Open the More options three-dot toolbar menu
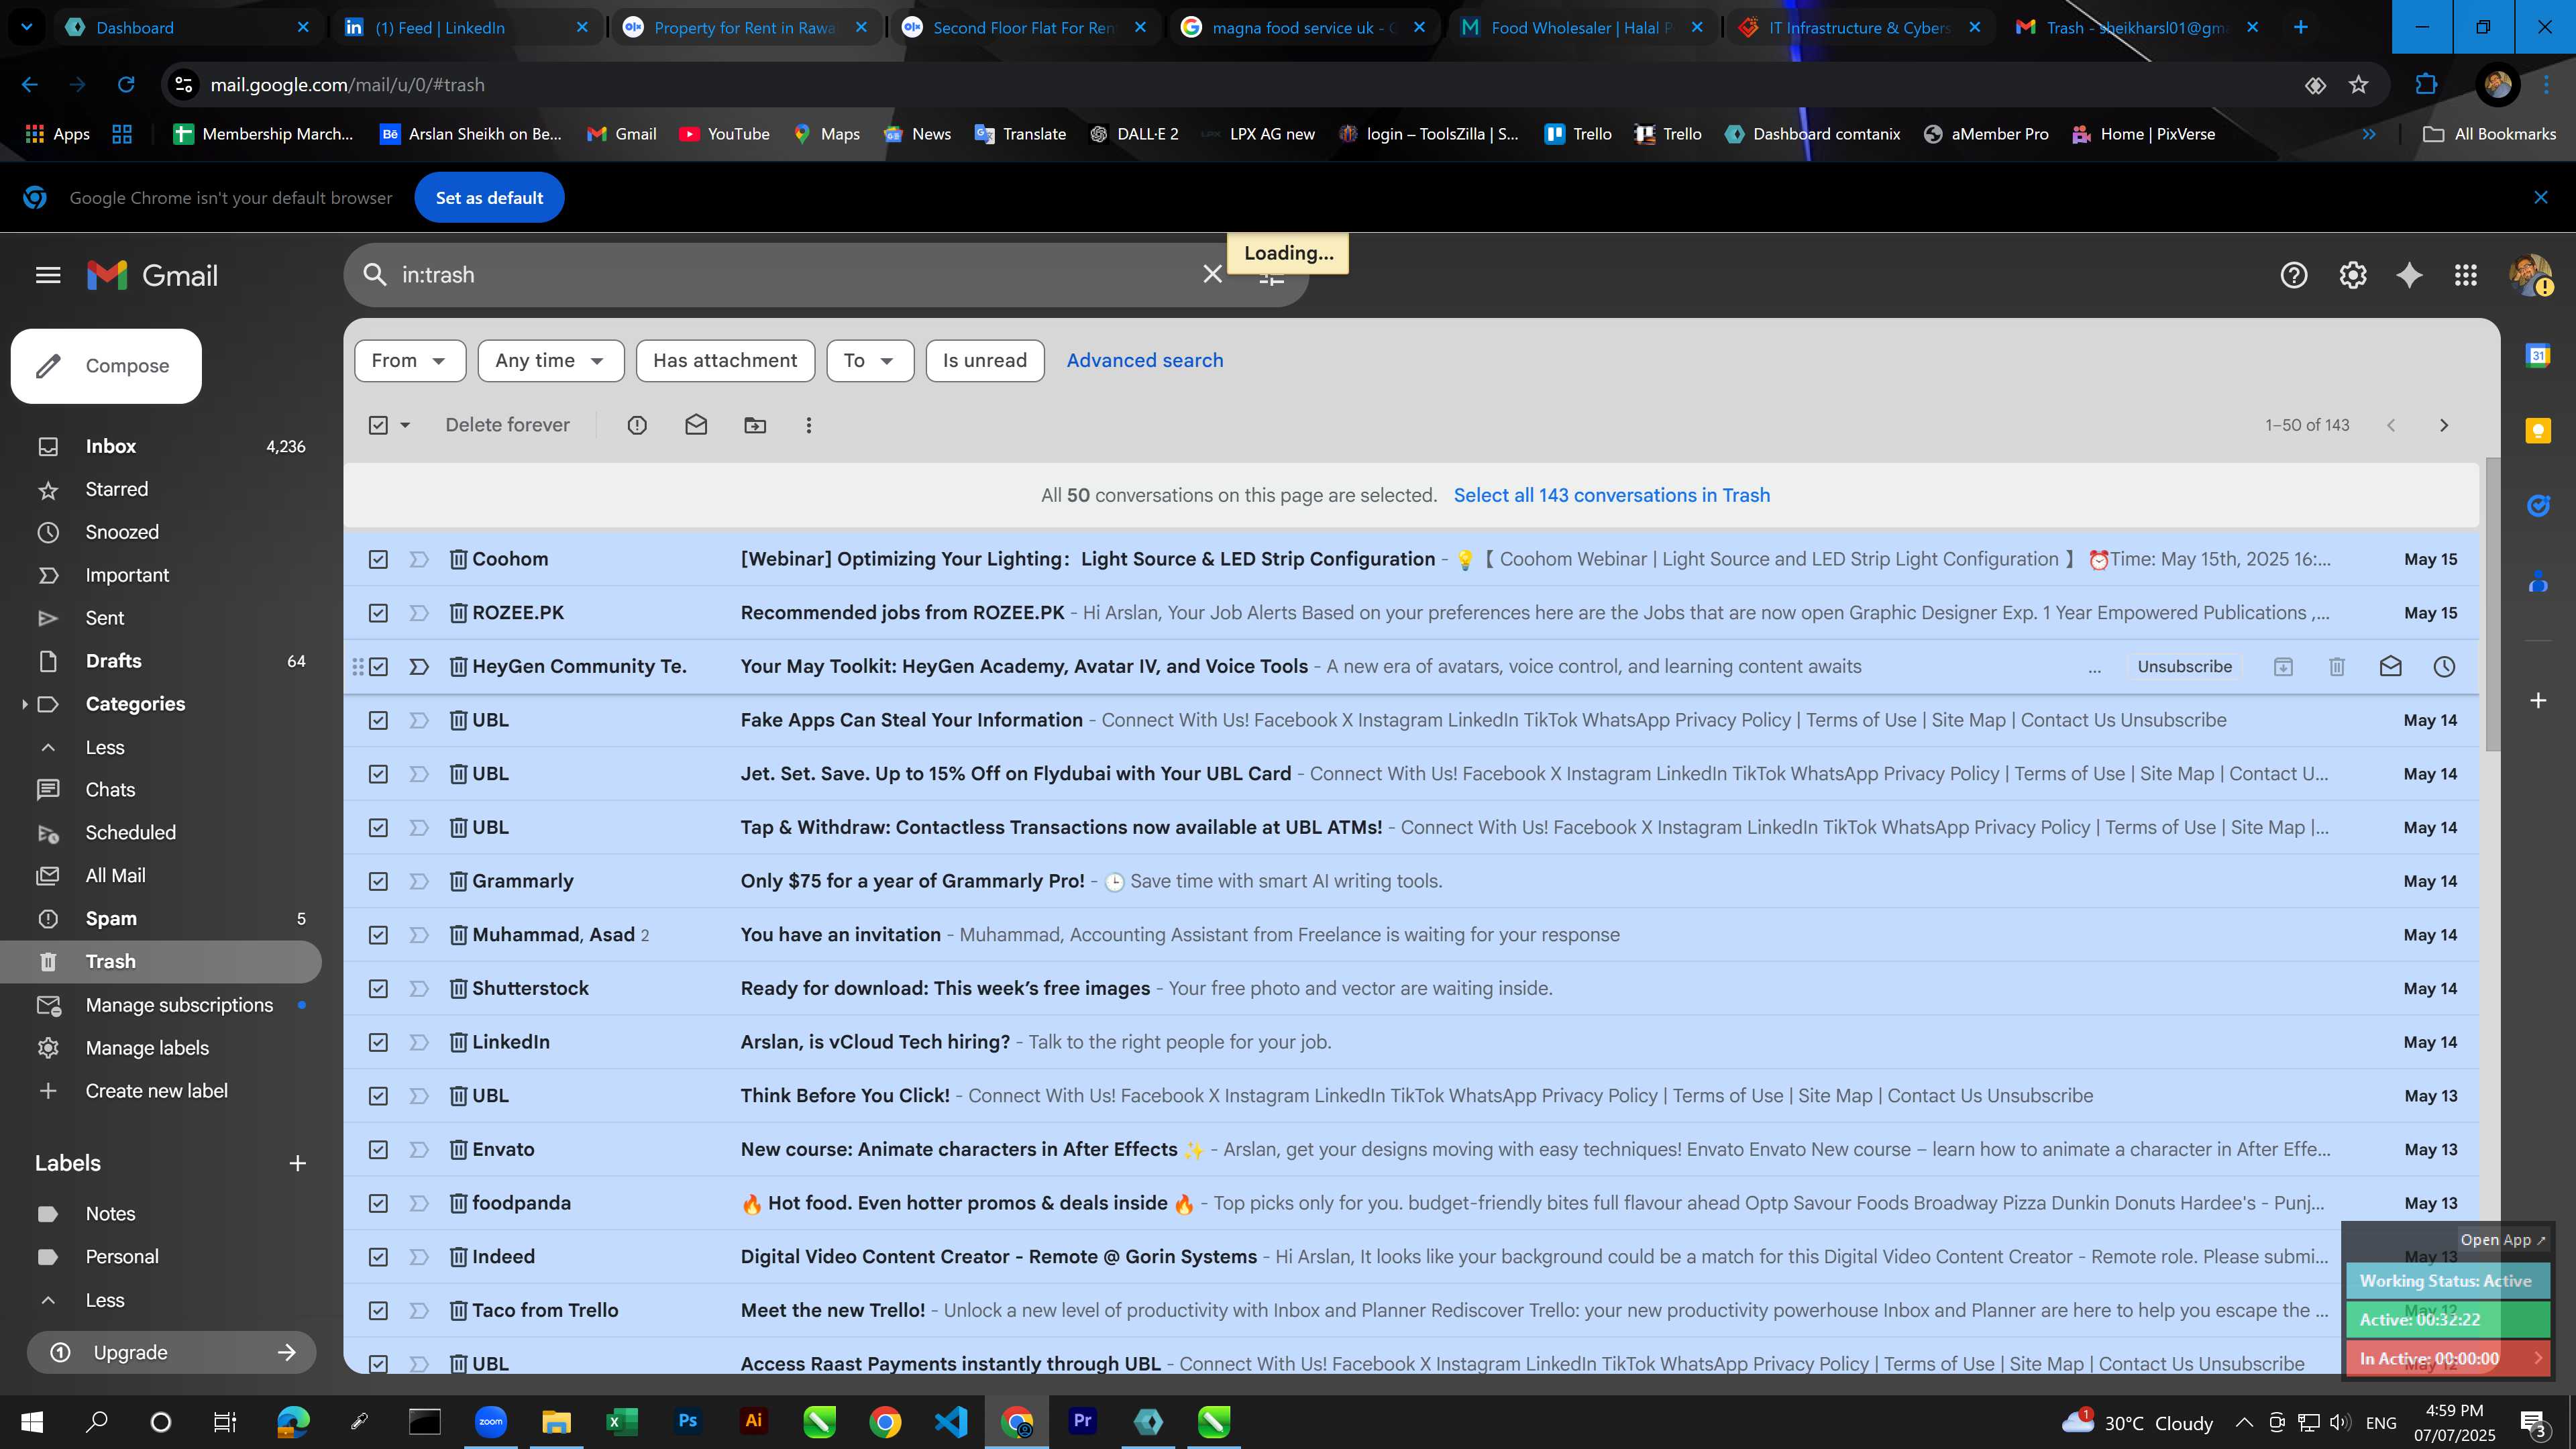The height and width of the screenshot is (1449, 2576). (809, 425)
